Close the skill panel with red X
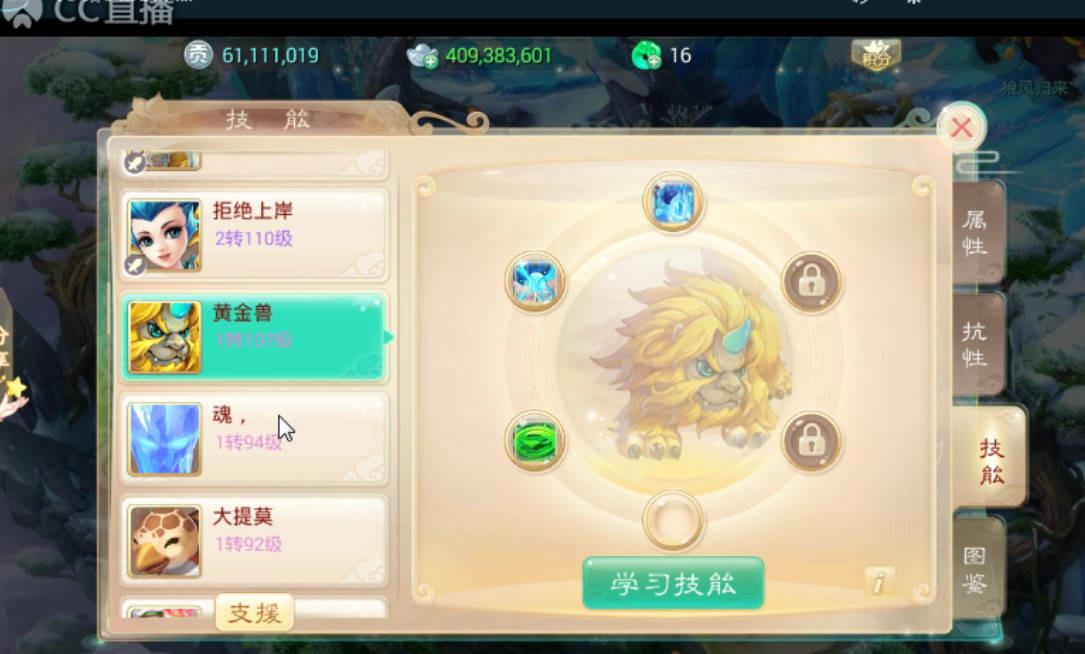This screenshot has width=1085, height=654. point(961,127)
